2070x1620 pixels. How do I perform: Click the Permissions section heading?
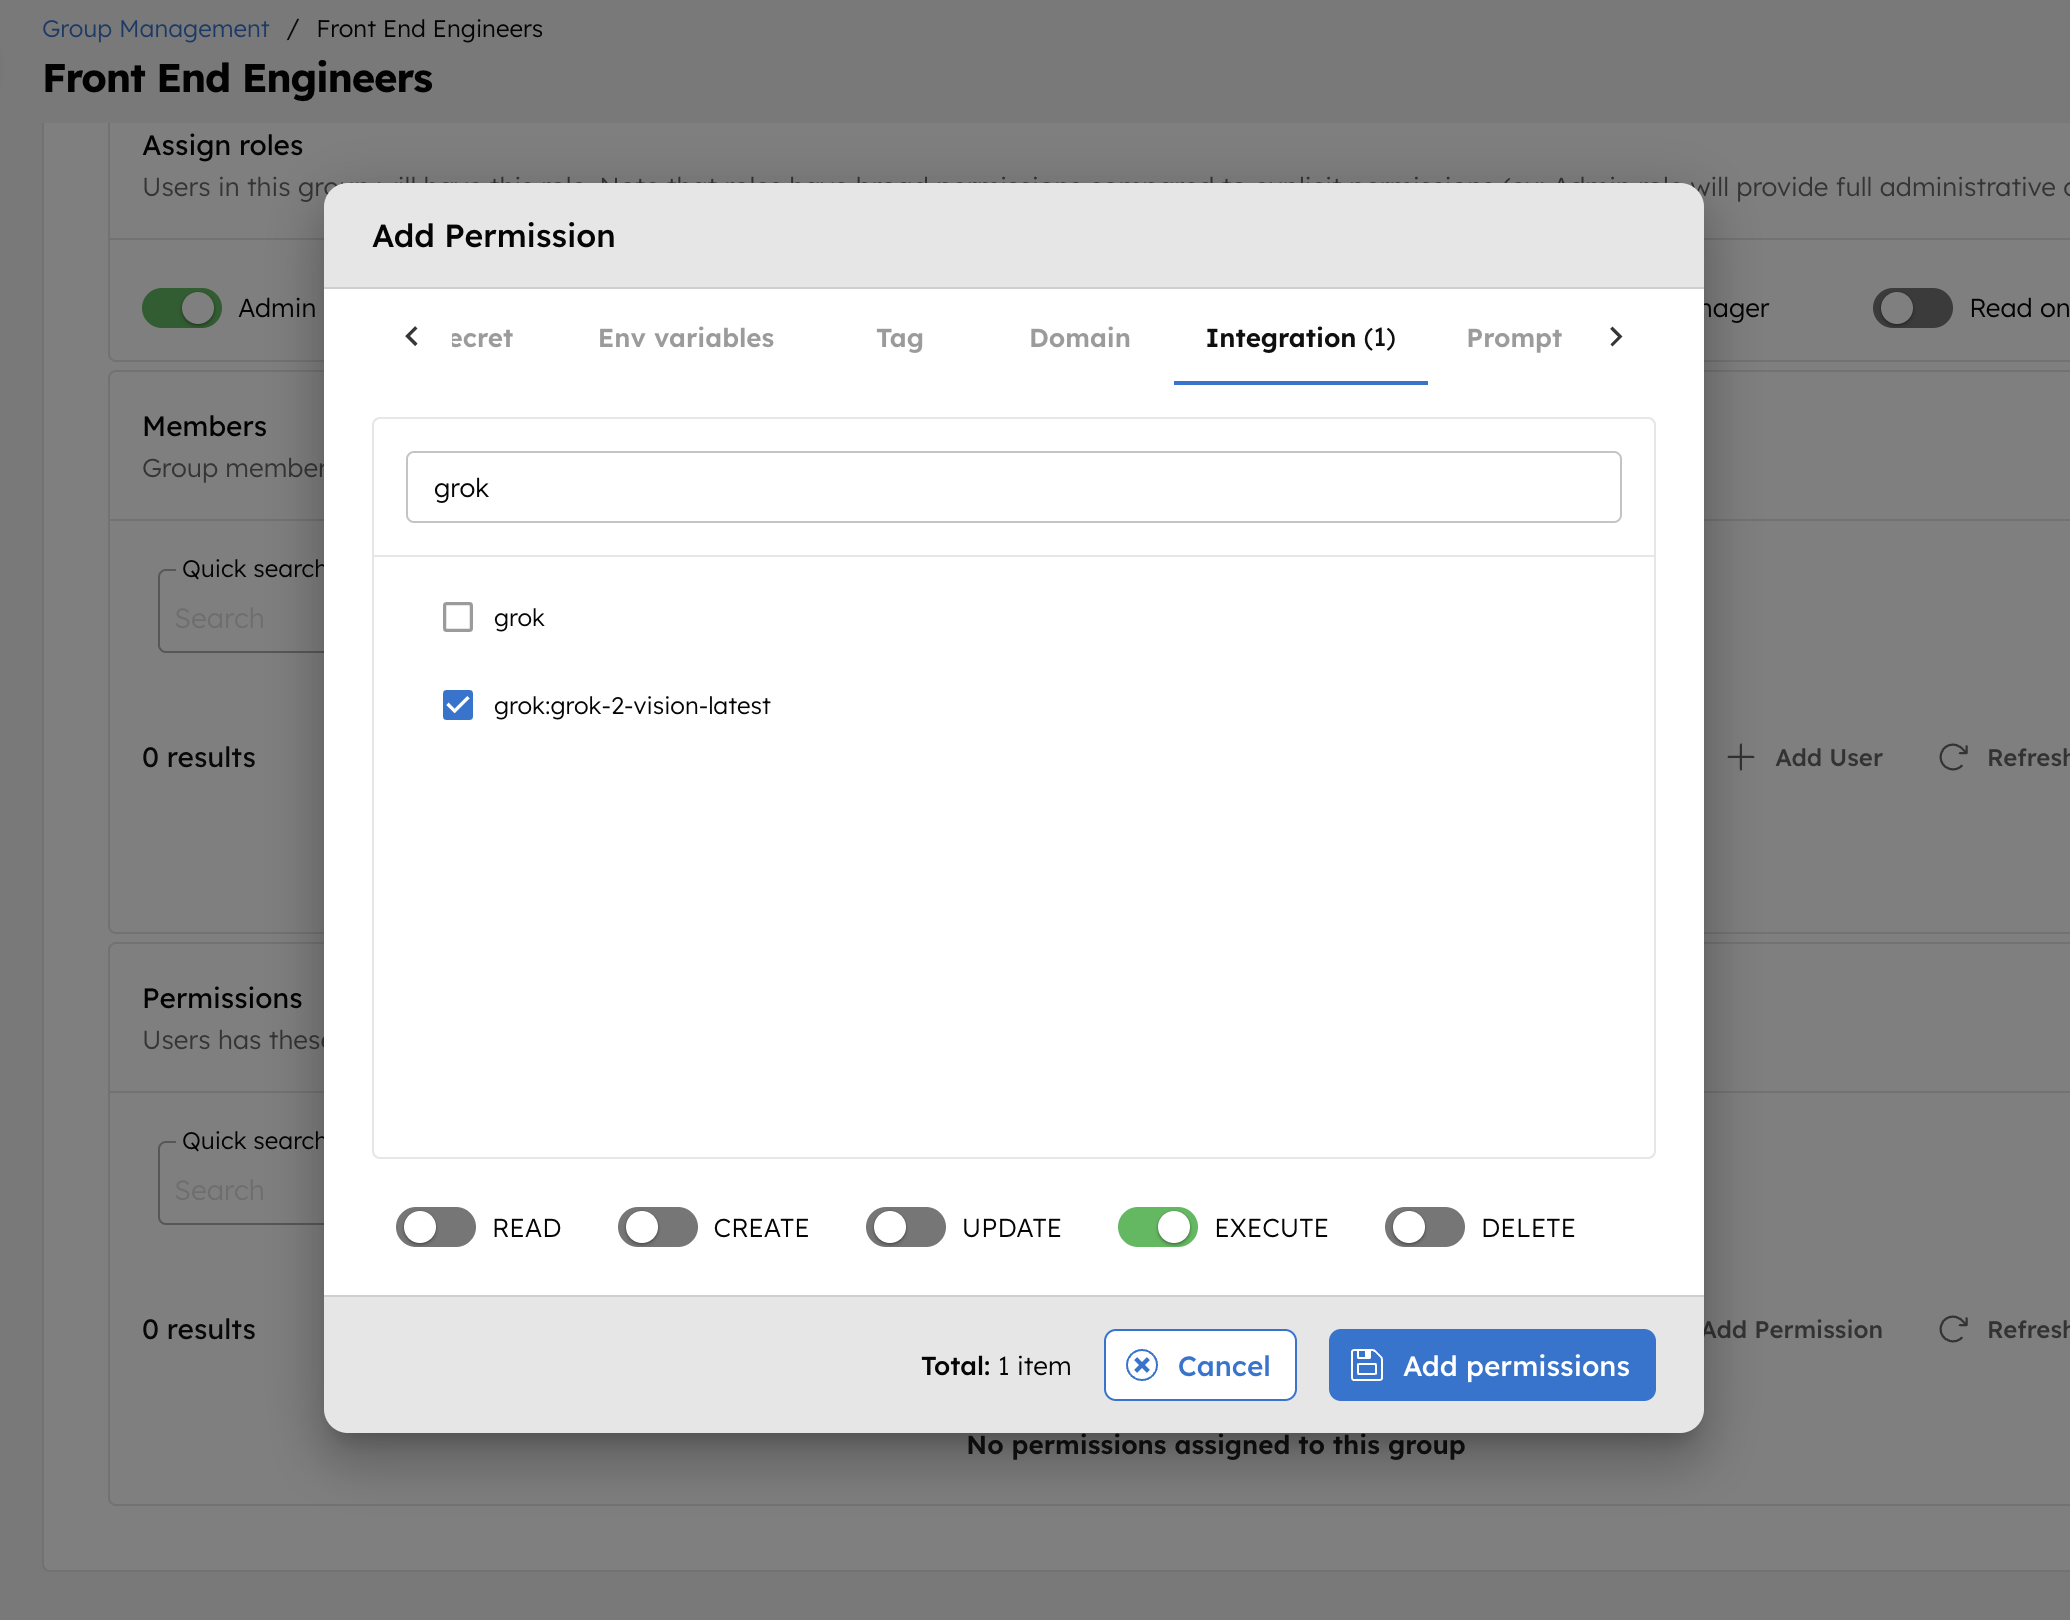point(223,998)
